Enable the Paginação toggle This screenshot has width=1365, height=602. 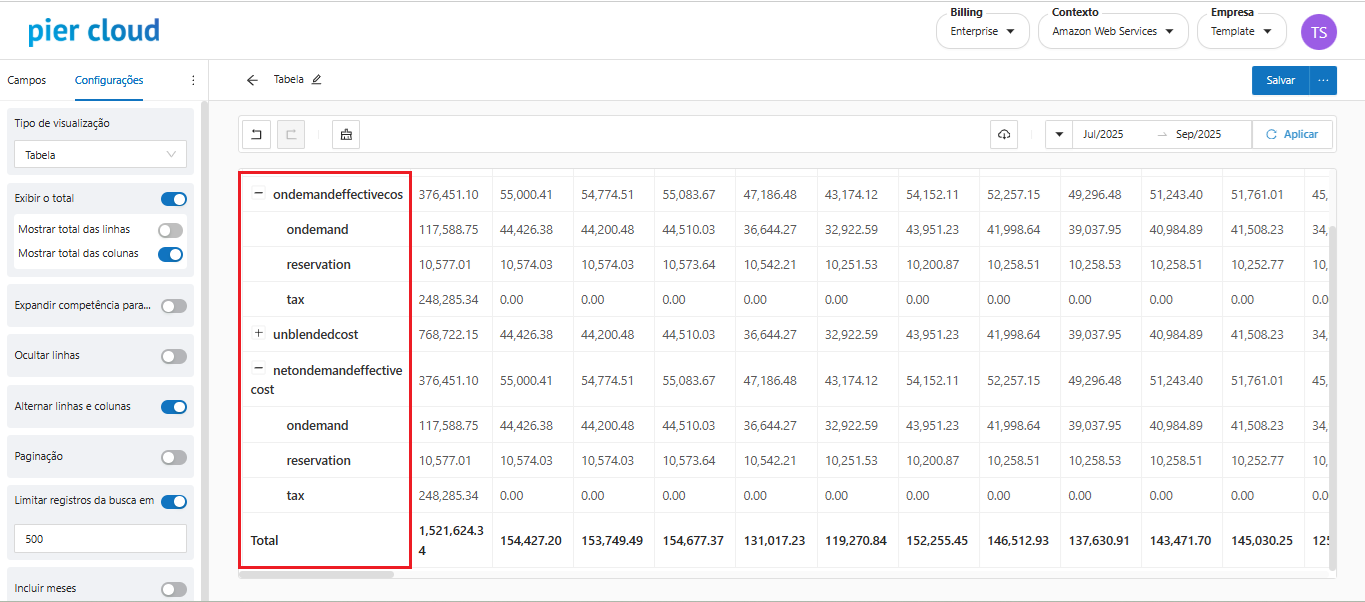173,457
